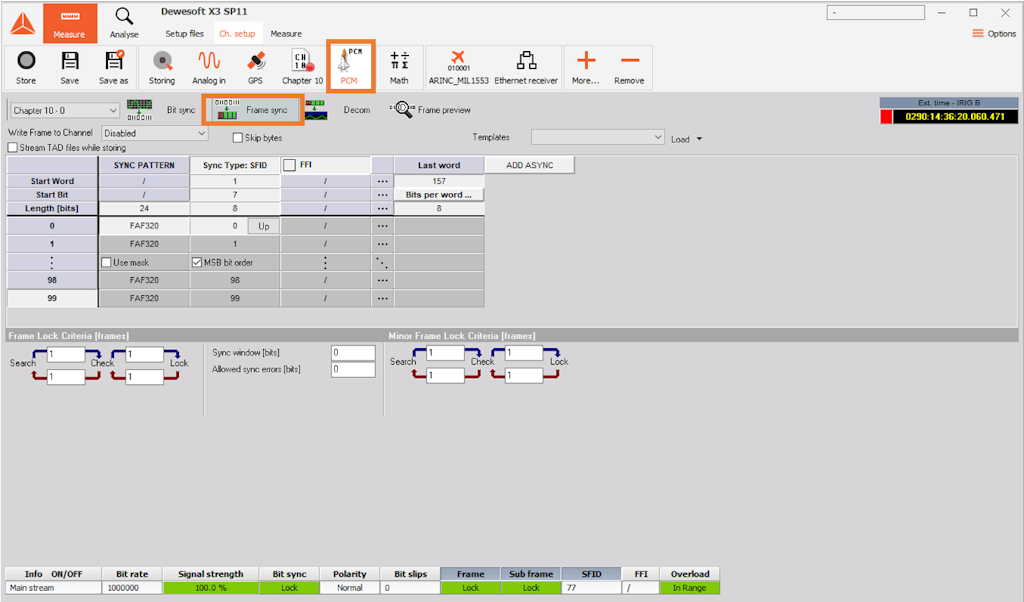The height and width of the screenshot is (602, 1024).
Task: Click SFID value 77 in status bar
Action: (x=591, y=588)
